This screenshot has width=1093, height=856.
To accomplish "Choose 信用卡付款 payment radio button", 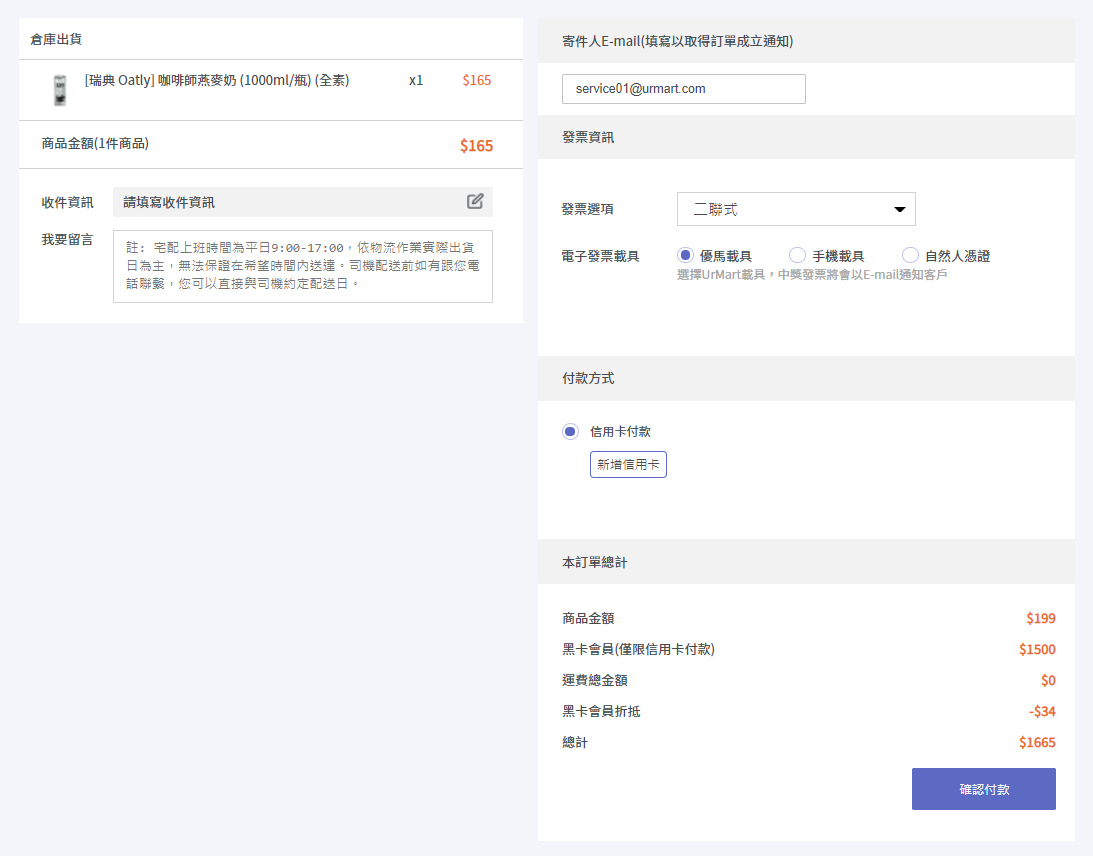I will [x=570, y=431].
